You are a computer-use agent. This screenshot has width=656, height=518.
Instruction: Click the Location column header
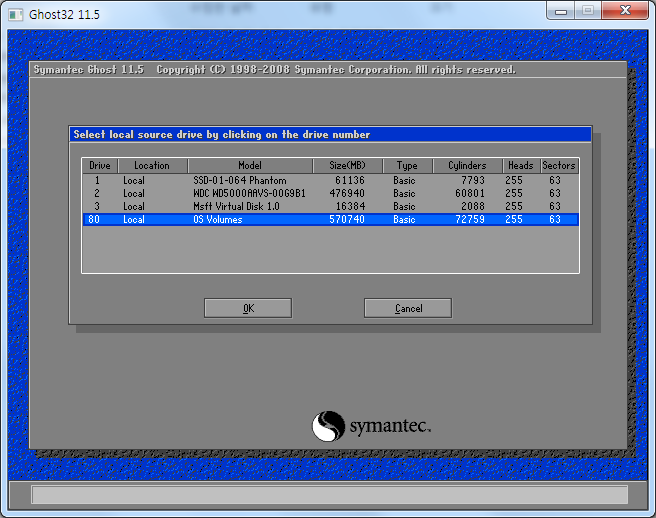(153, 166)
